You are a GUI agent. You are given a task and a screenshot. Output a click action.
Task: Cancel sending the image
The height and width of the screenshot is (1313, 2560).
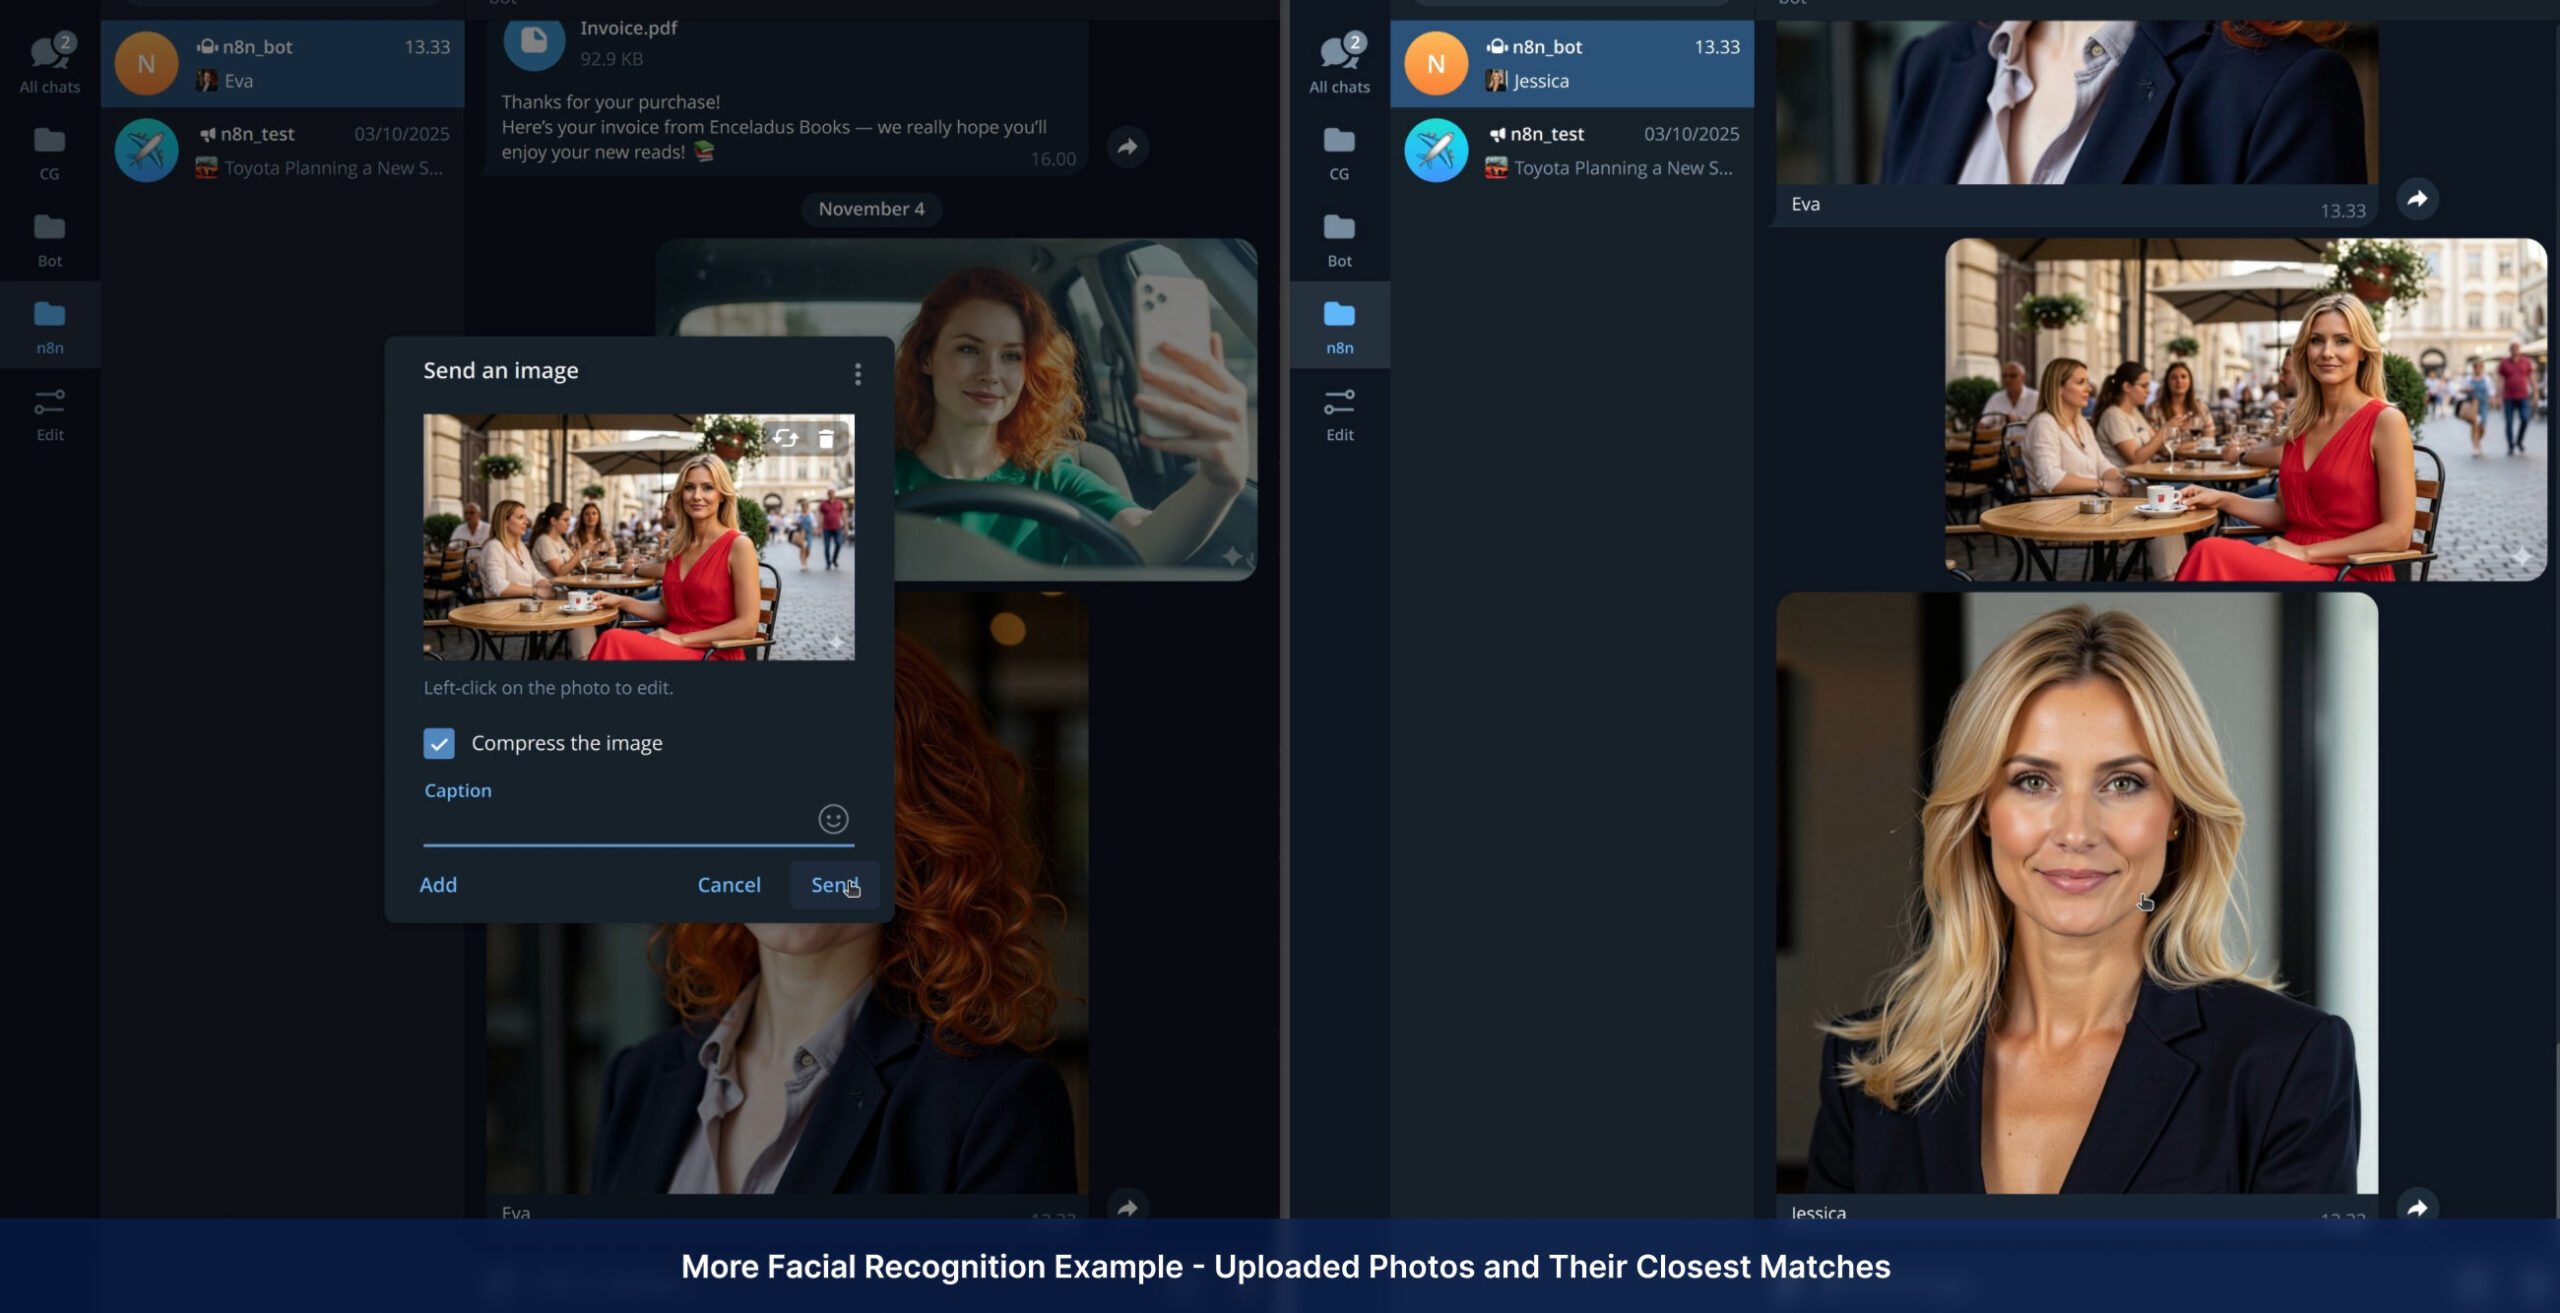pyautogui.click(x=728, y=885)
